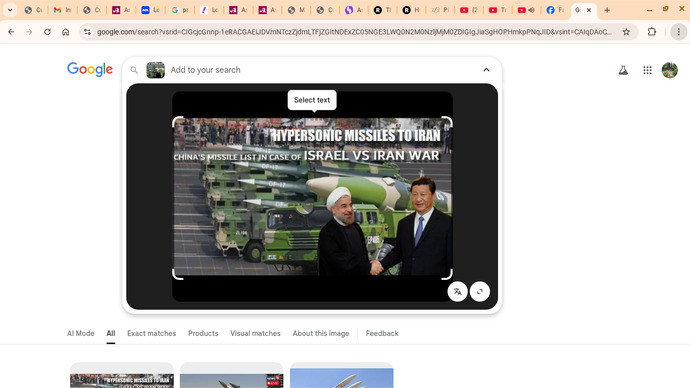Open the Google apps grid

coord(647,70)
